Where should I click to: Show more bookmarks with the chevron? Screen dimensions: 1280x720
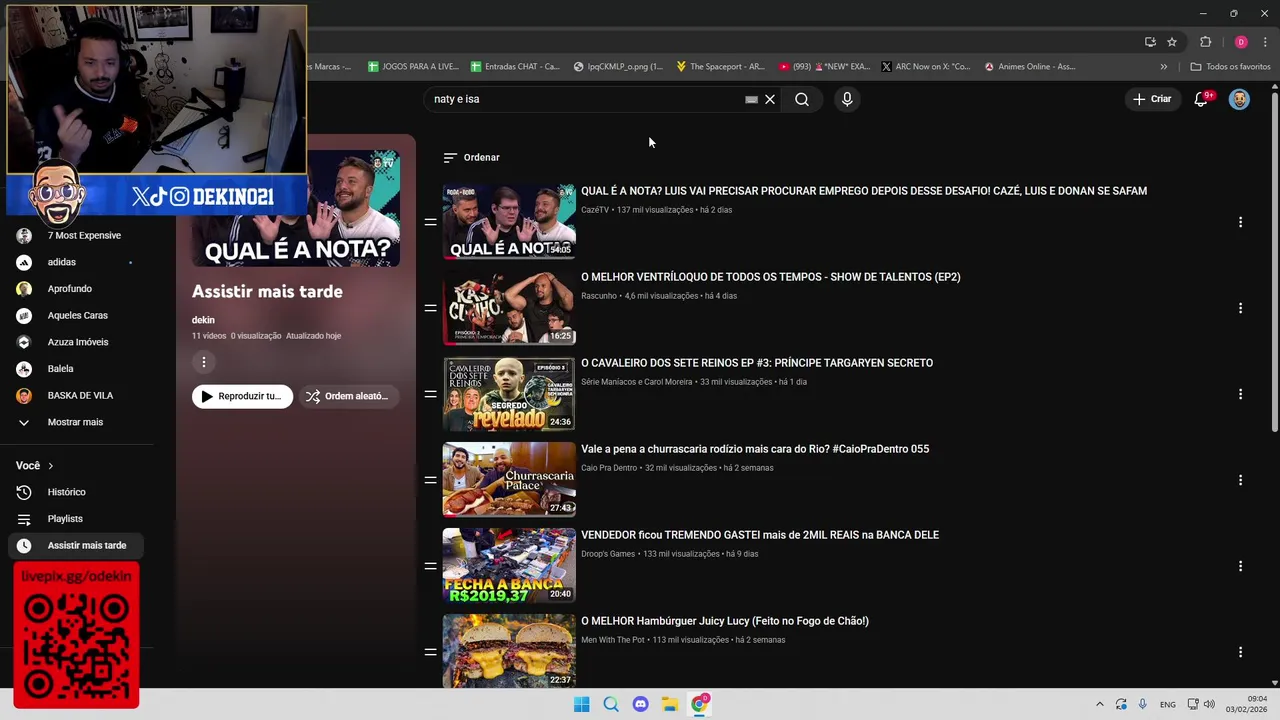click(1163, 67)
